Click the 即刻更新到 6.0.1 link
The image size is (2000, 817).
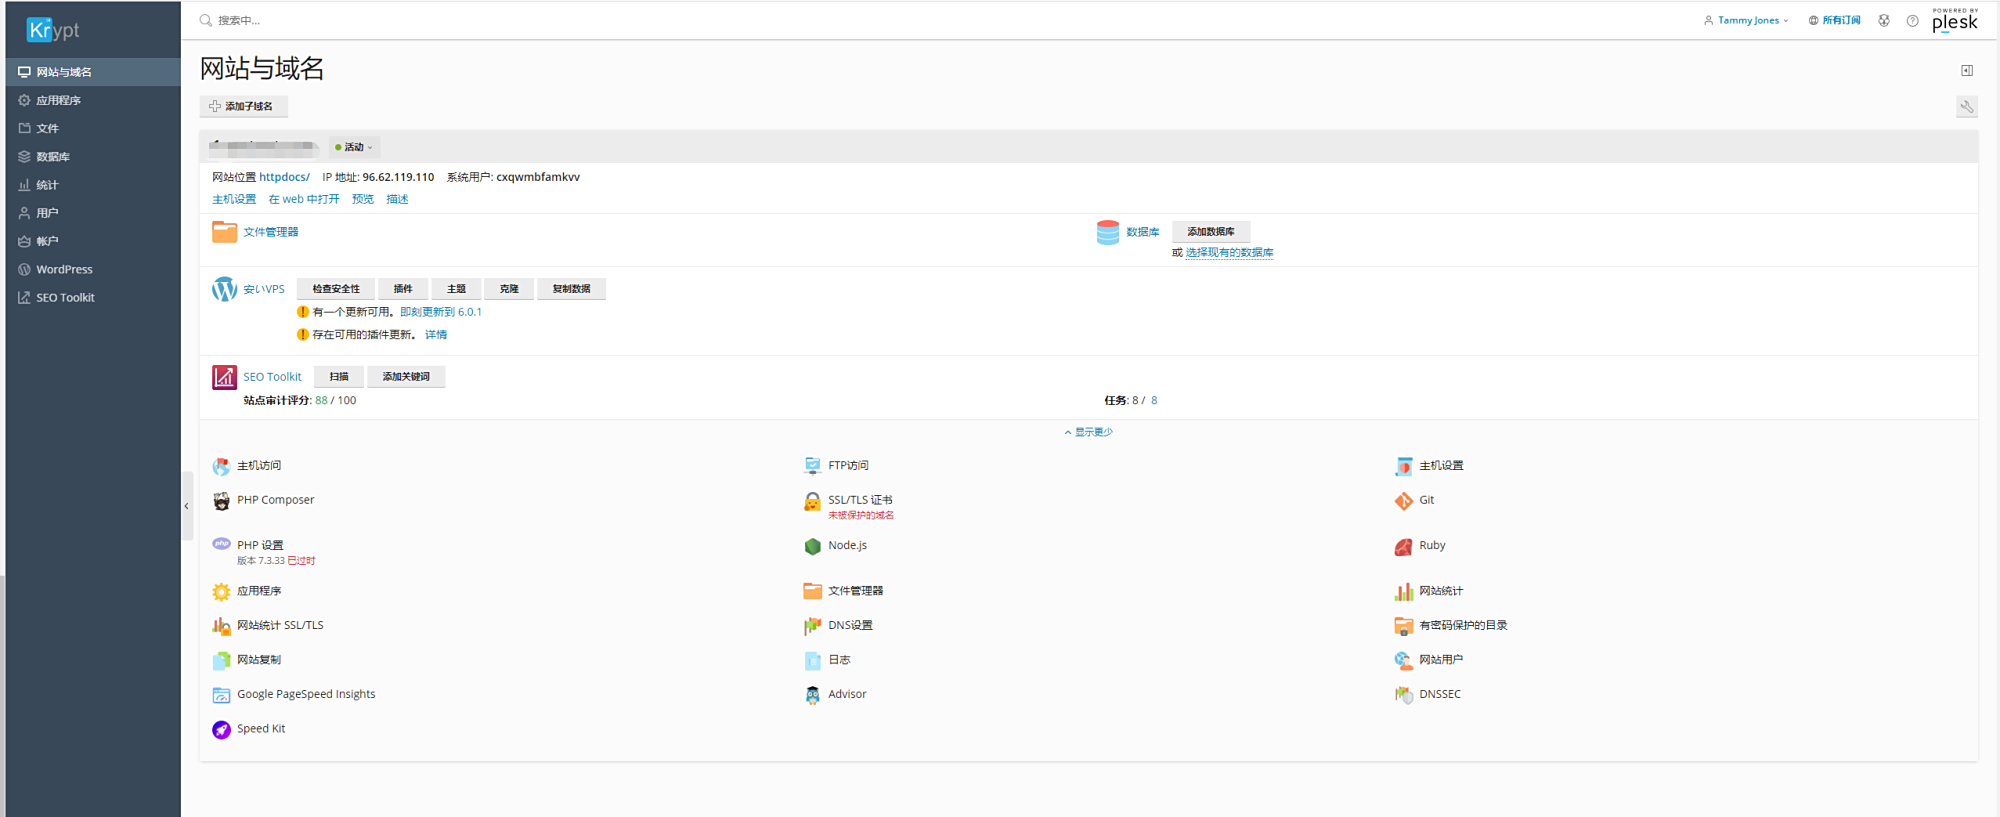click(441, 312)
